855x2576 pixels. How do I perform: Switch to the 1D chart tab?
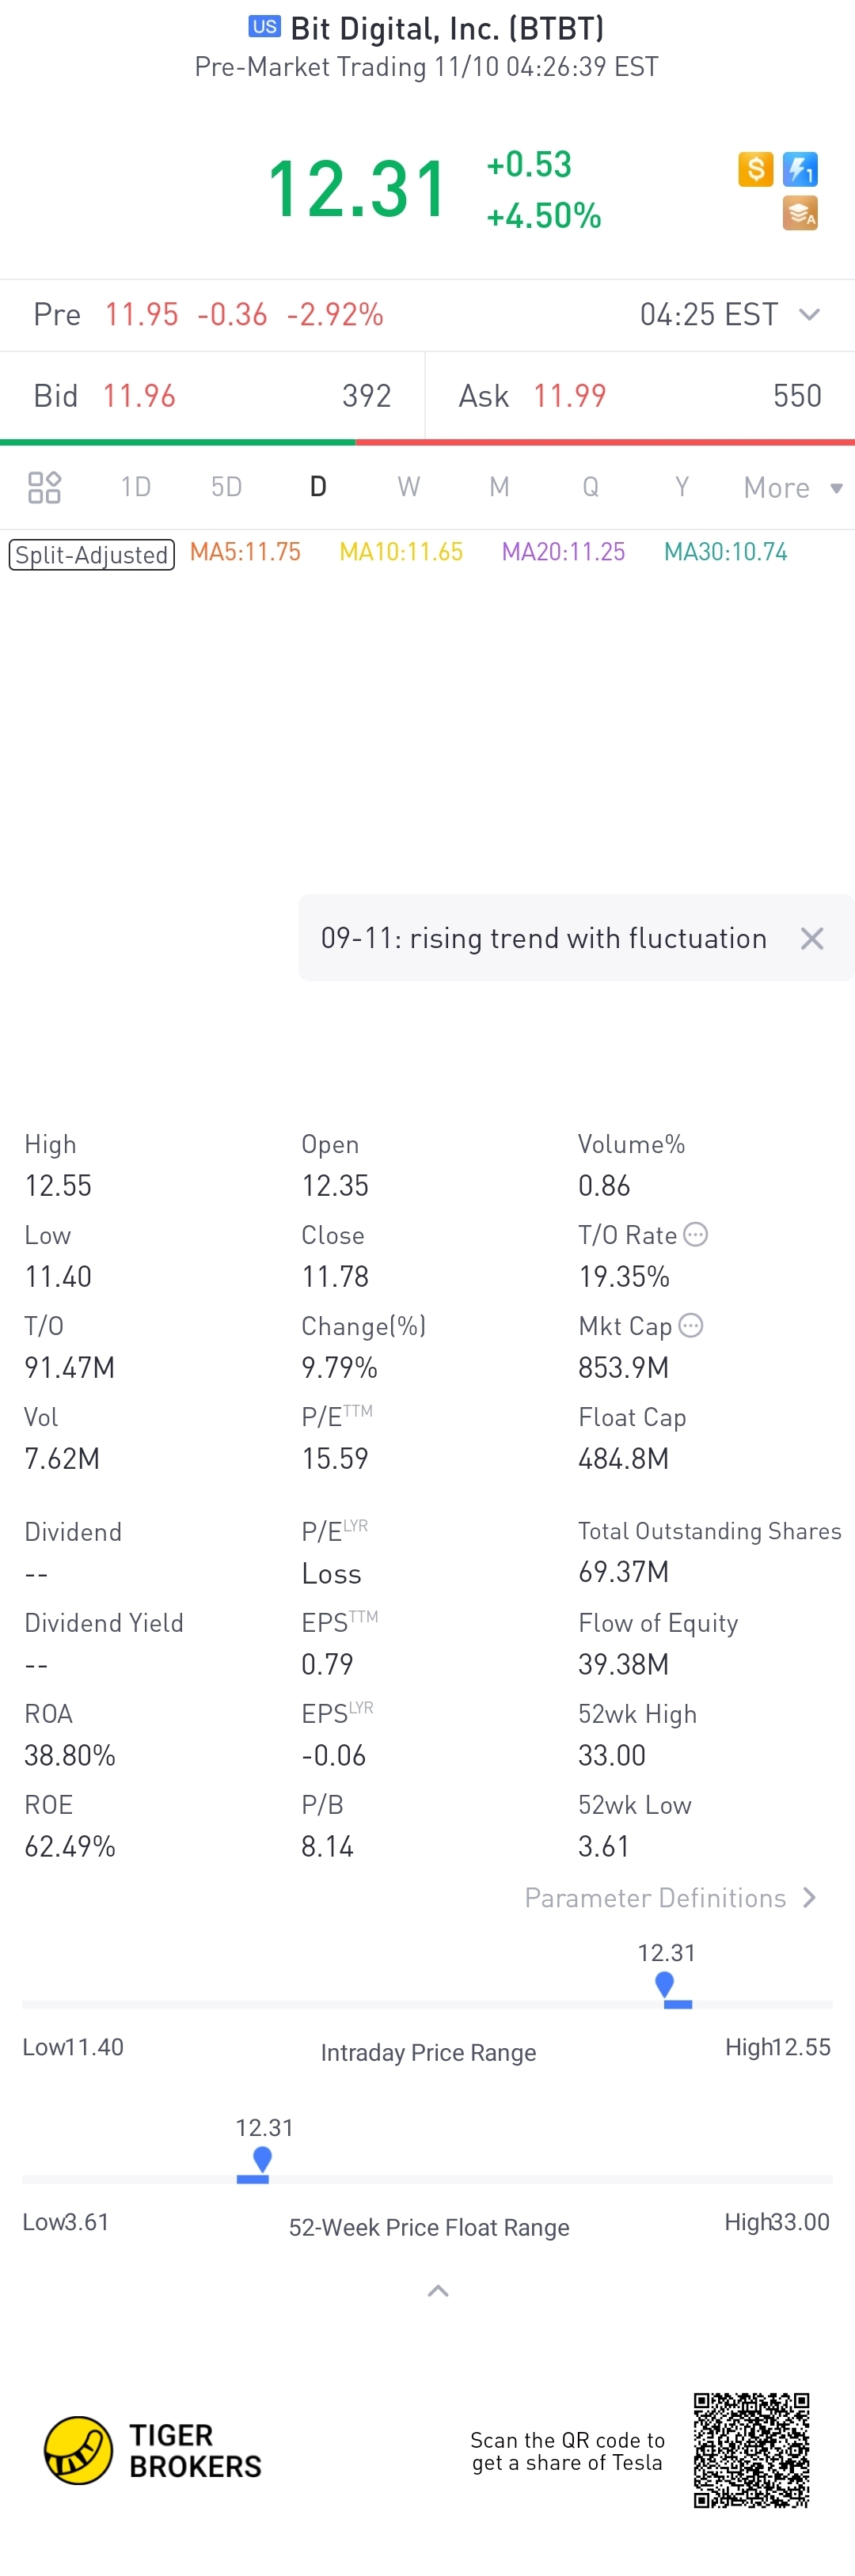(136, 487)
